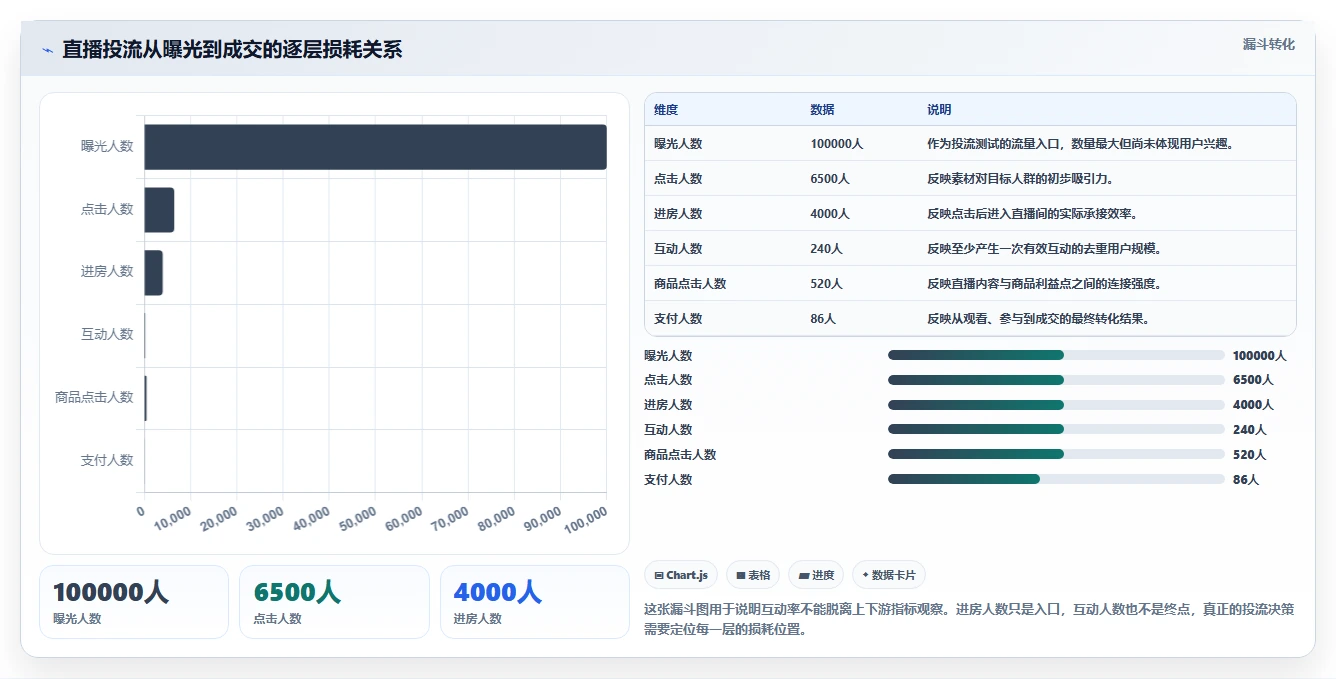Click table description about 最终转化结果

click(1038, 319)
